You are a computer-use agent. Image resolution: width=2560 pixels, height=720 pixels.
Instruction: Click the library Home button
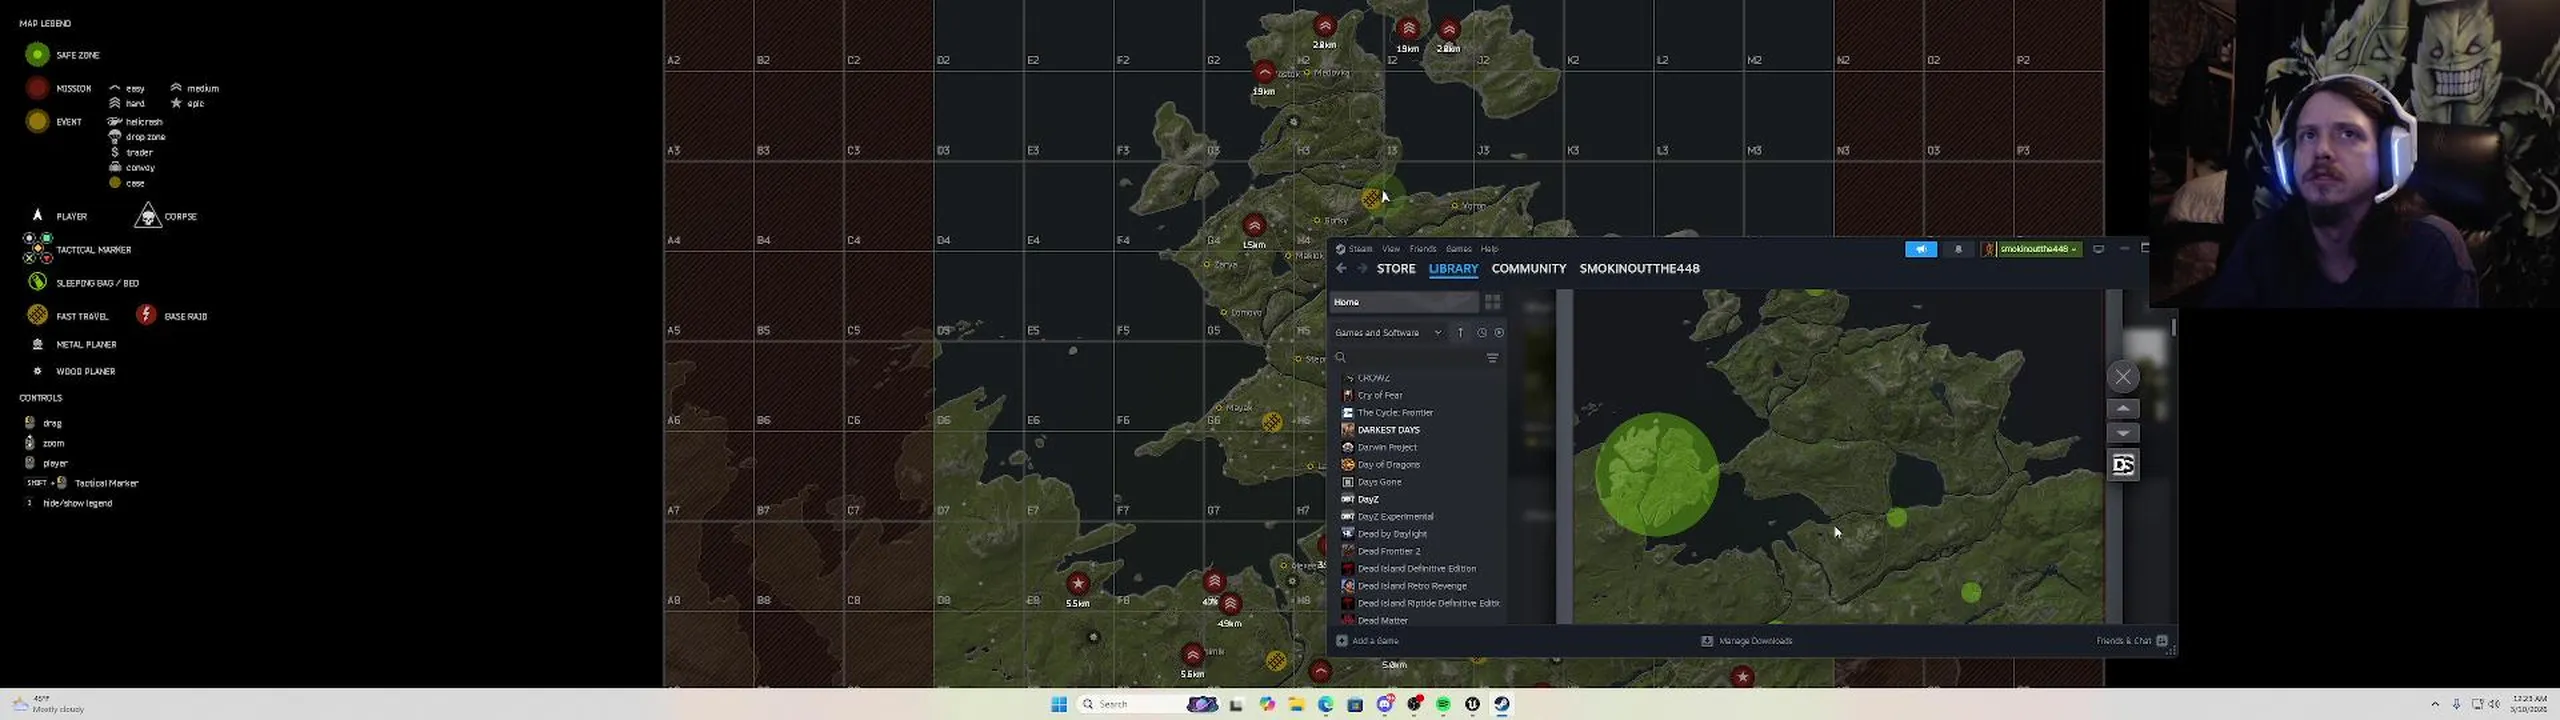click(1404, 302)
